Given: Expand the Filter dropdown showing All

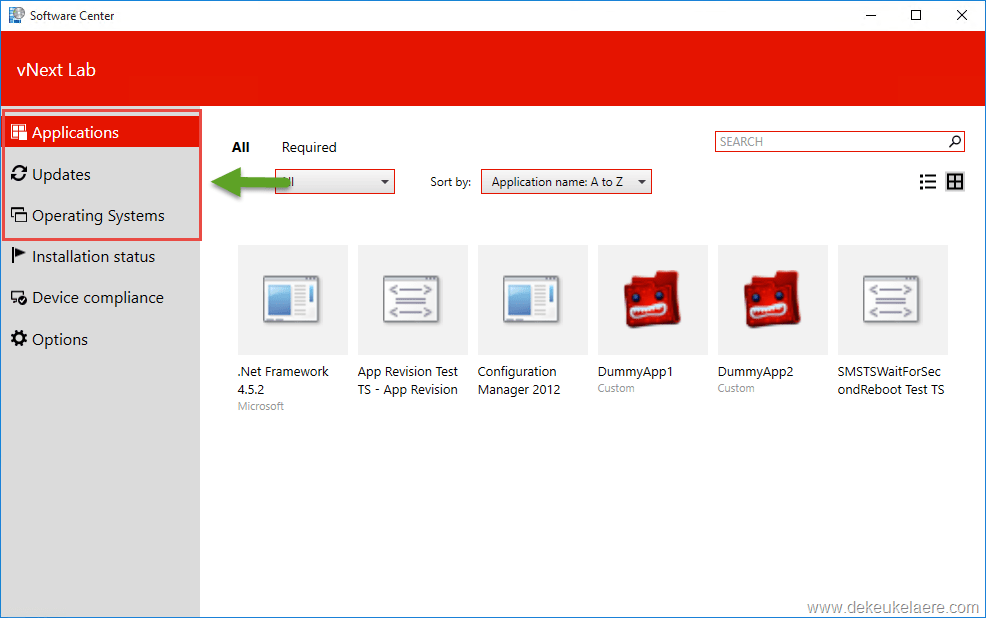Looking at the screenshot, I should click(x=335, y=182).
